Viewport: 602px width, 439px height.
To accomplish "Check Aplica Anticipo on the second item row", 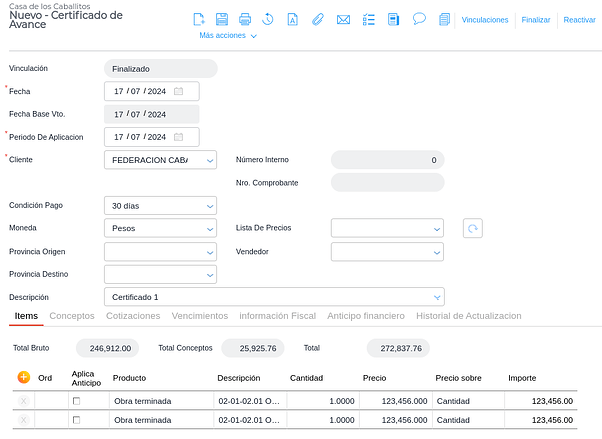I will pos(76,421).
